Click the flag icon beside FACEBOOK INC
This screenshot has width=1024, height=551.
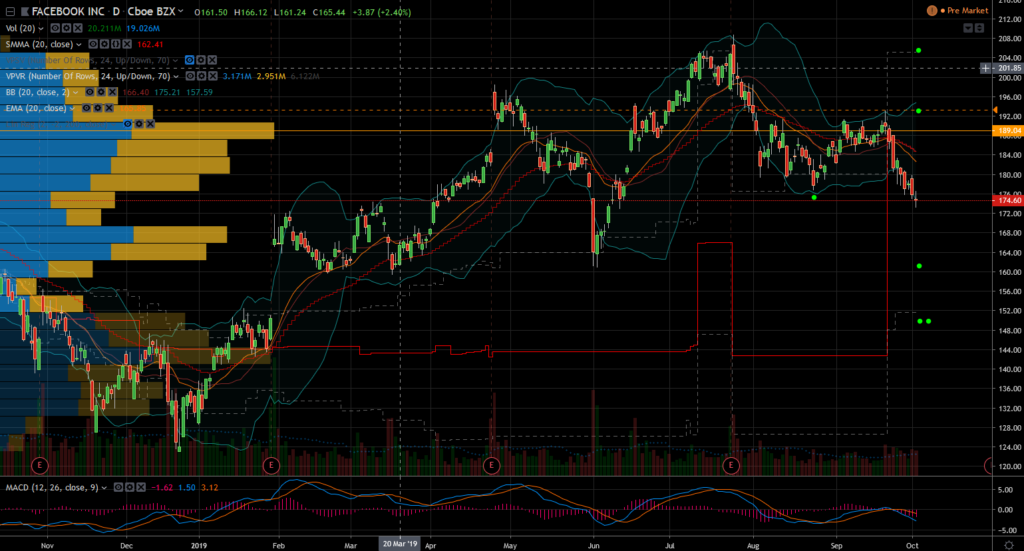[25, 12]
